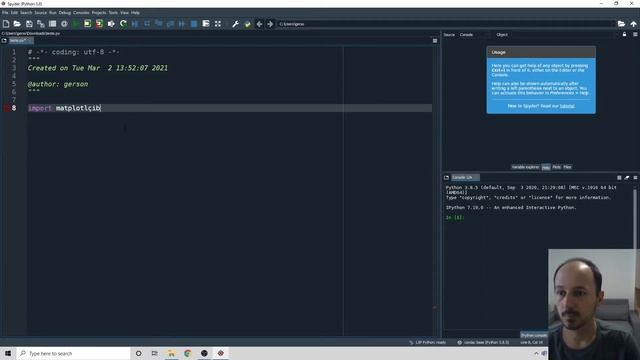Open the File menu

point(5,13)
